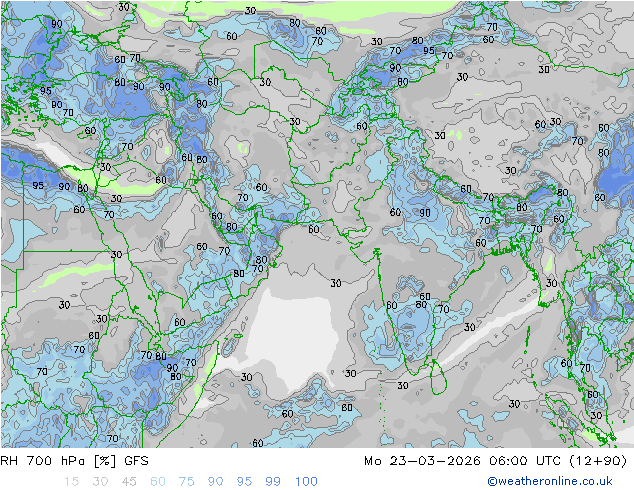Click the legend value 90 in the color scale
Screen dimensions: 634x490
coord(215,482)
